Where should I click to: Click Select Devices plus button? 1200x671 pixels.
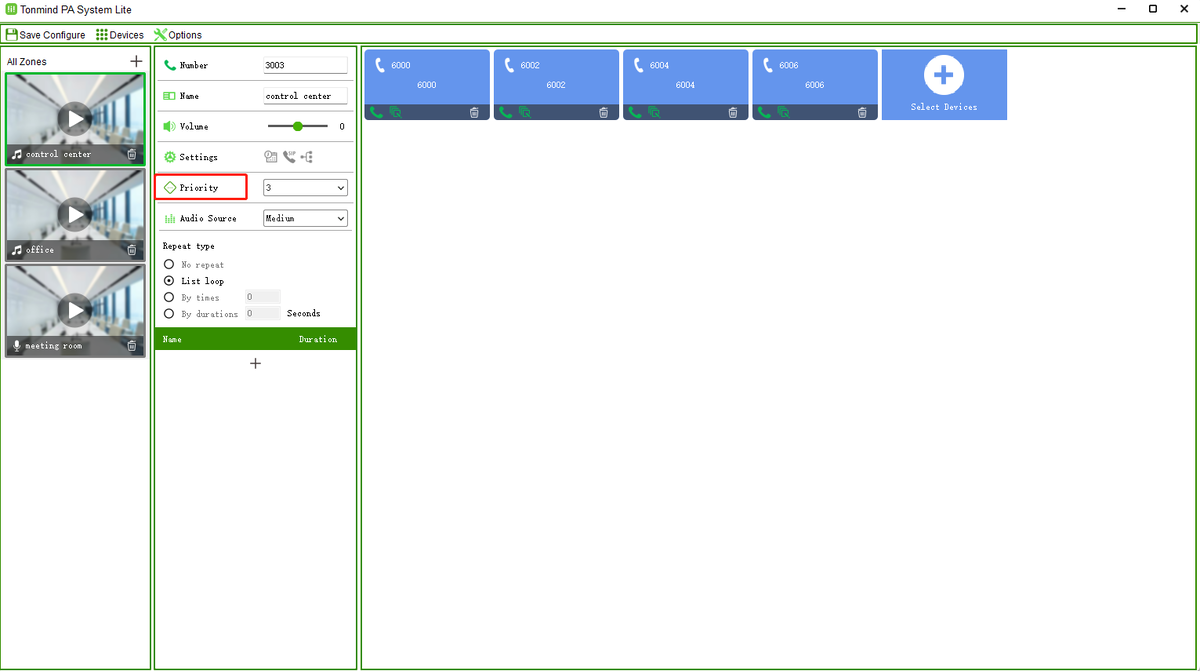944,74
